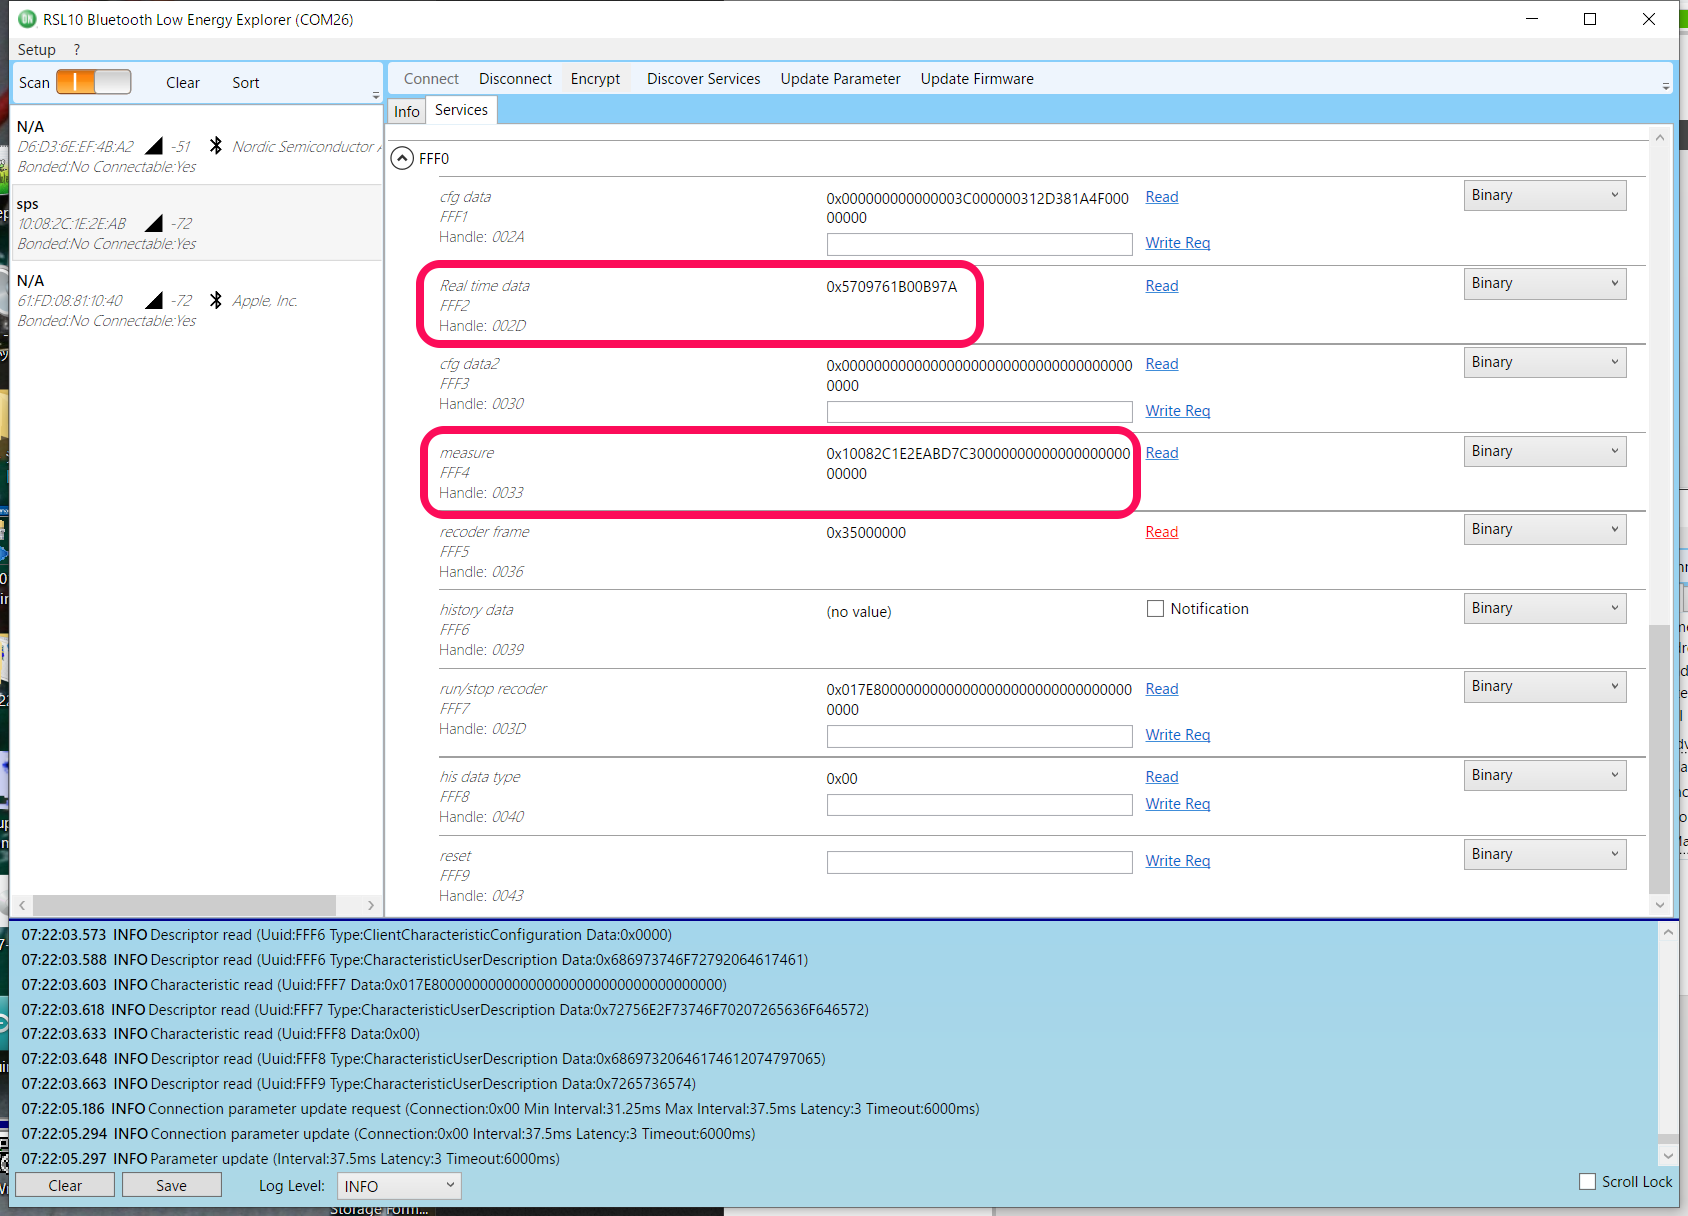Viewport: 1688px width, 1216px height.
Task: Click the log Clear button
Action: coord(65,1185)
